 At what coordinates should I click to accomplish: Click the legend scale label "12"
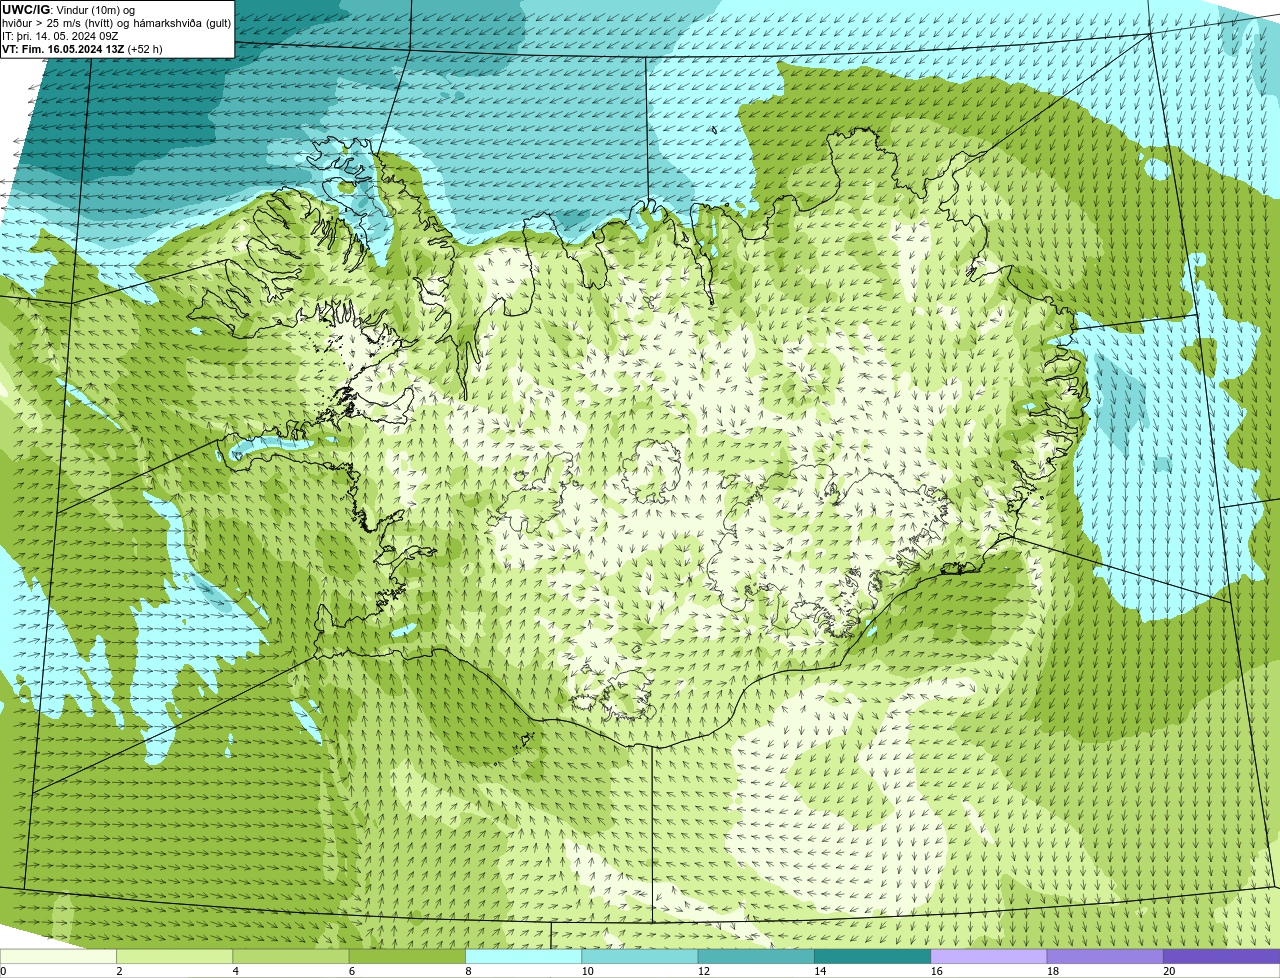(704, 971)
